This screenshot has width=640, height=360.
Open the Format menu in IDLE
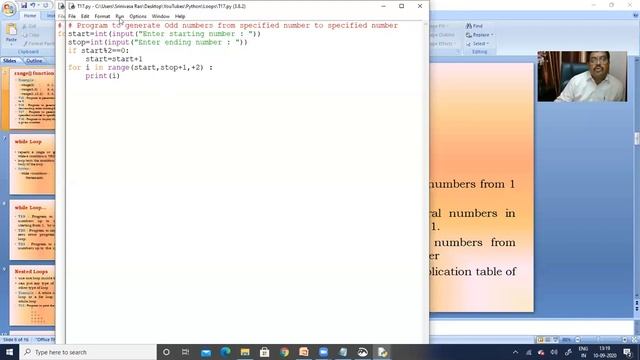pos(102,16)
